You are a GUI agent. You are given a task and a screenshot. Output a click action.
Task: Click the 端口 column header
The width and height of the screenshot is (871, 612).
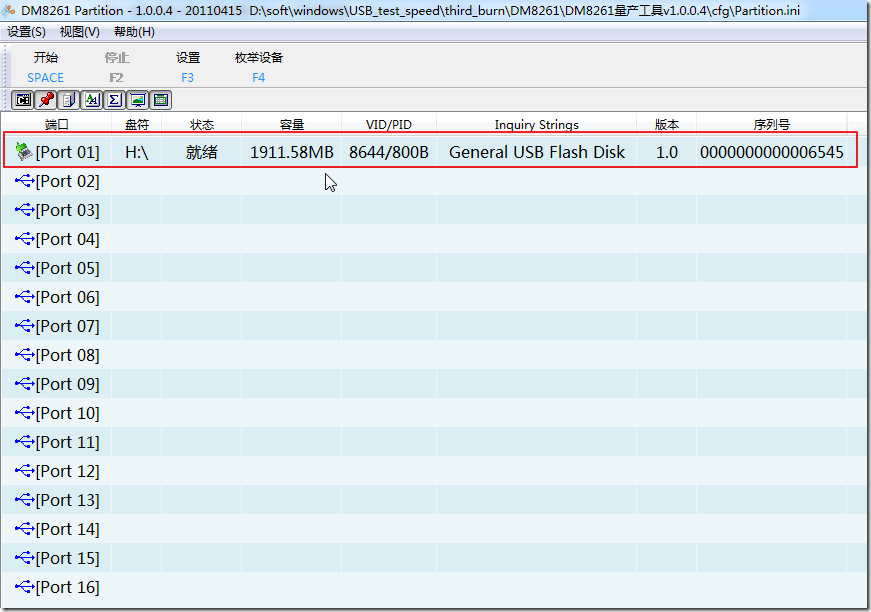[57, 124]
